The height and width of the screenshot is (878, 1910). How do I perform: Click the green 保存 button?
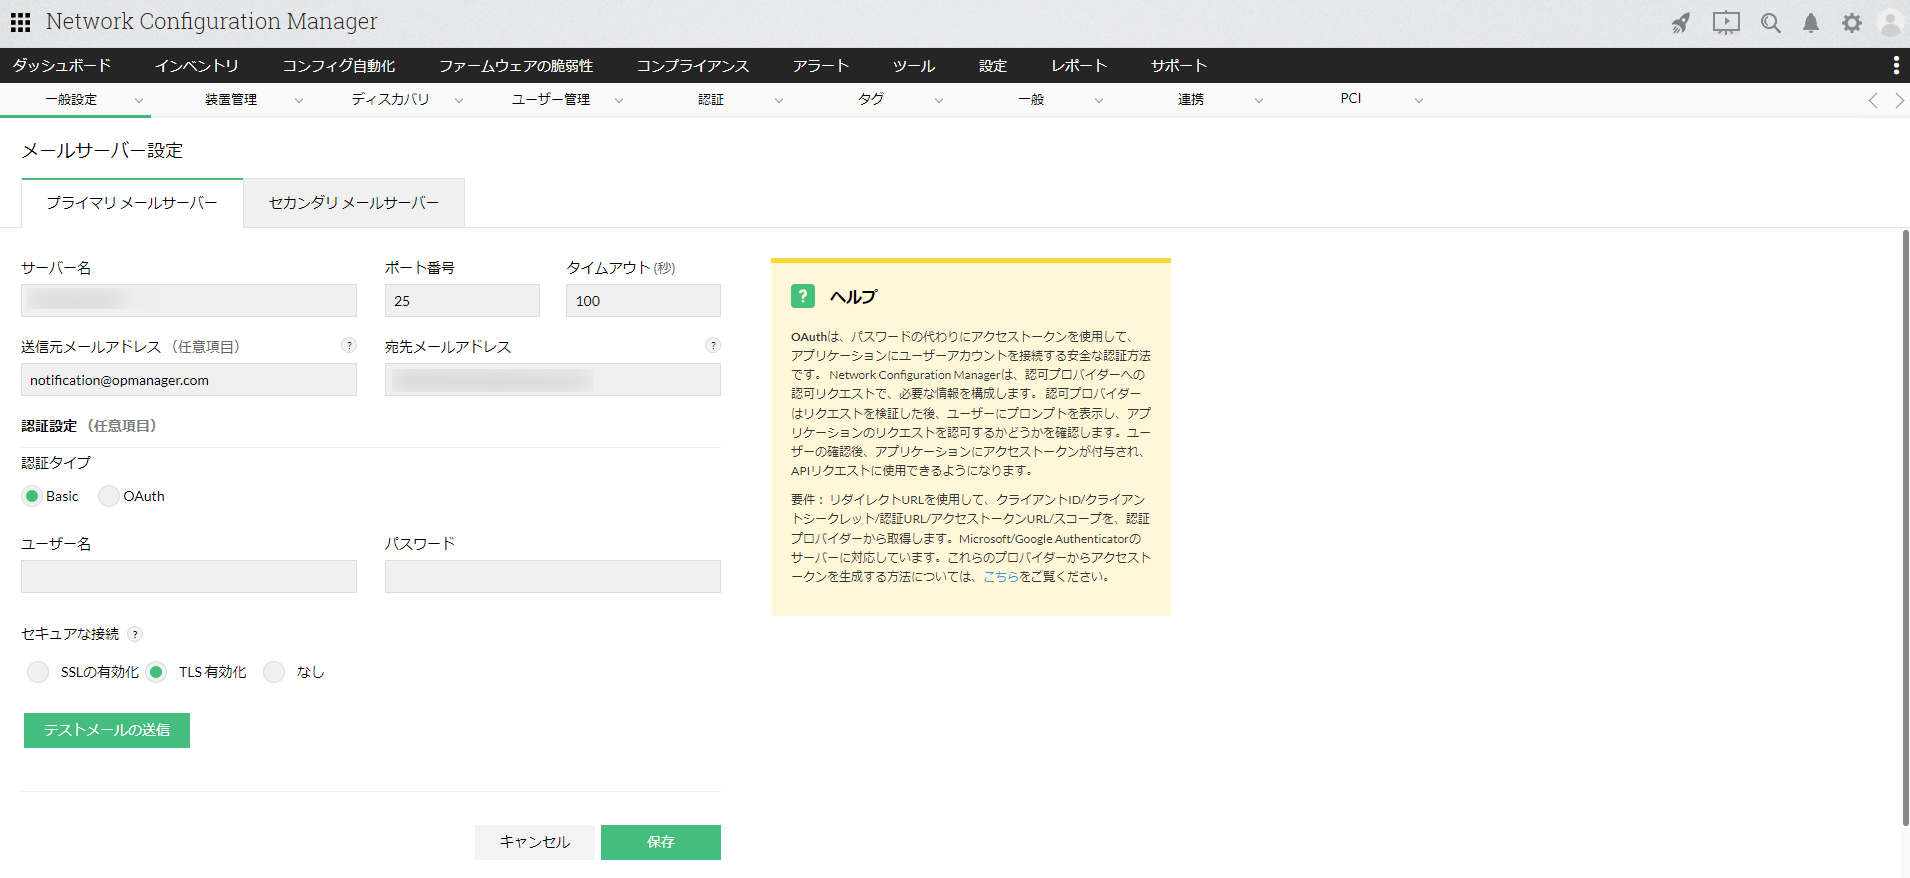point(660,842)
